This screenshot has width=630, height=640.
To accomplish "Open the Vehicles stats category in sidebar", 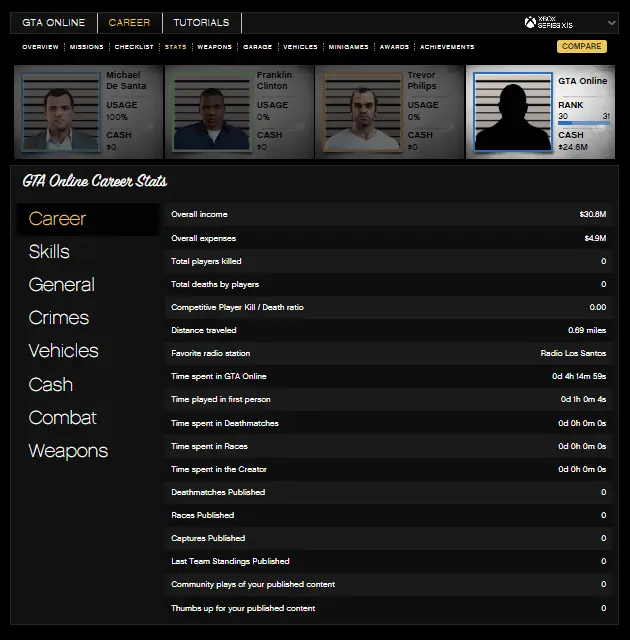I will [63, 351].
